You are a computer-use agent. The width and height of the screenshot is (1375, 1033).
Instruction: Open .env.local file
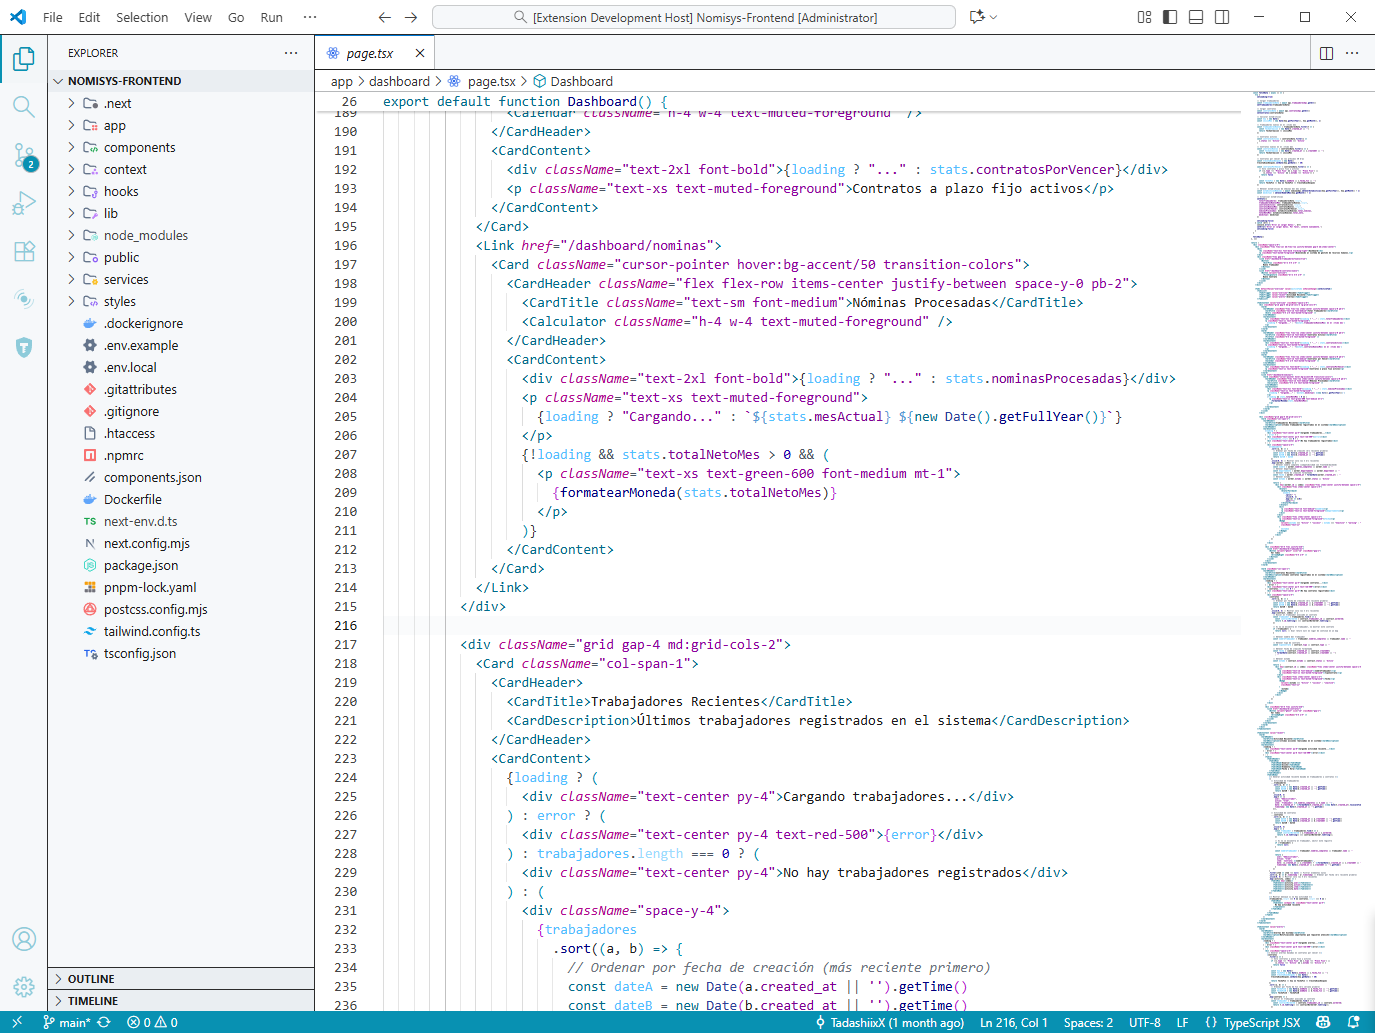pyautogui.click(x=181, y=367)
